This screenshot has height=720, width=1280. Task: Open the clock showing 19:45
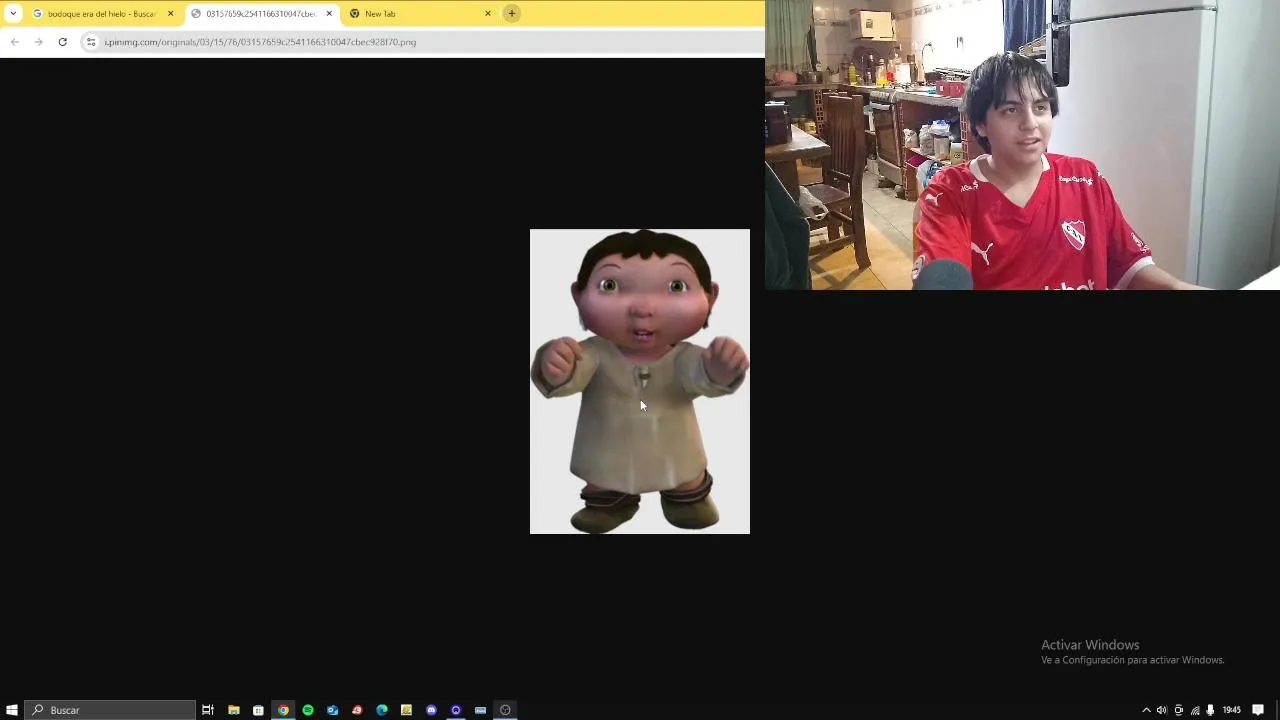pyautogui.click(x=1232, y=710)
